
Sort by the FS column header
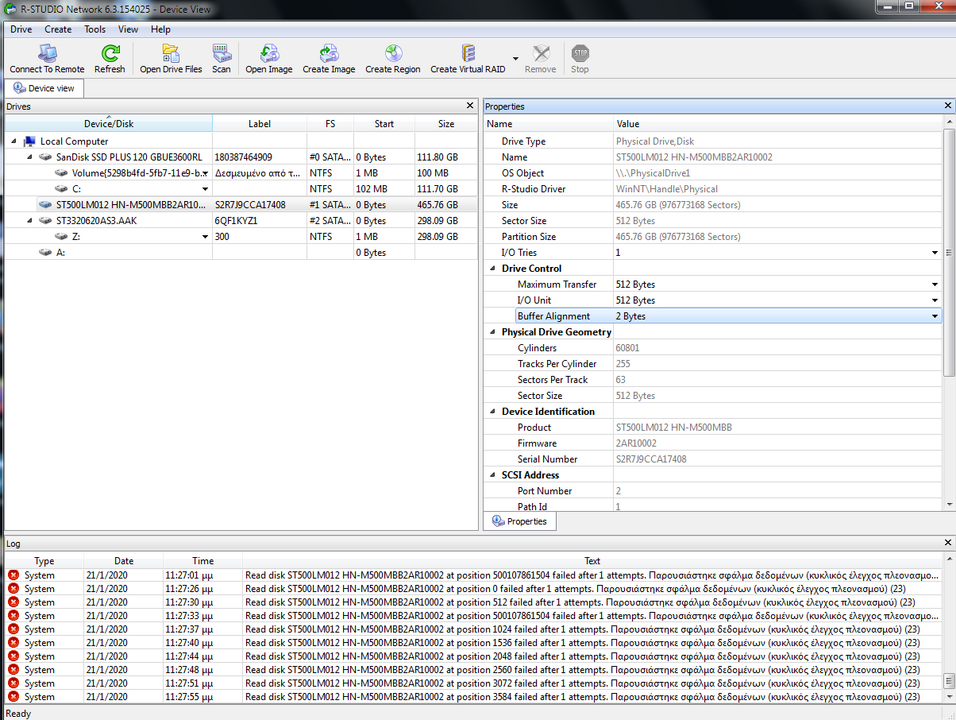(x=330, y=124)
